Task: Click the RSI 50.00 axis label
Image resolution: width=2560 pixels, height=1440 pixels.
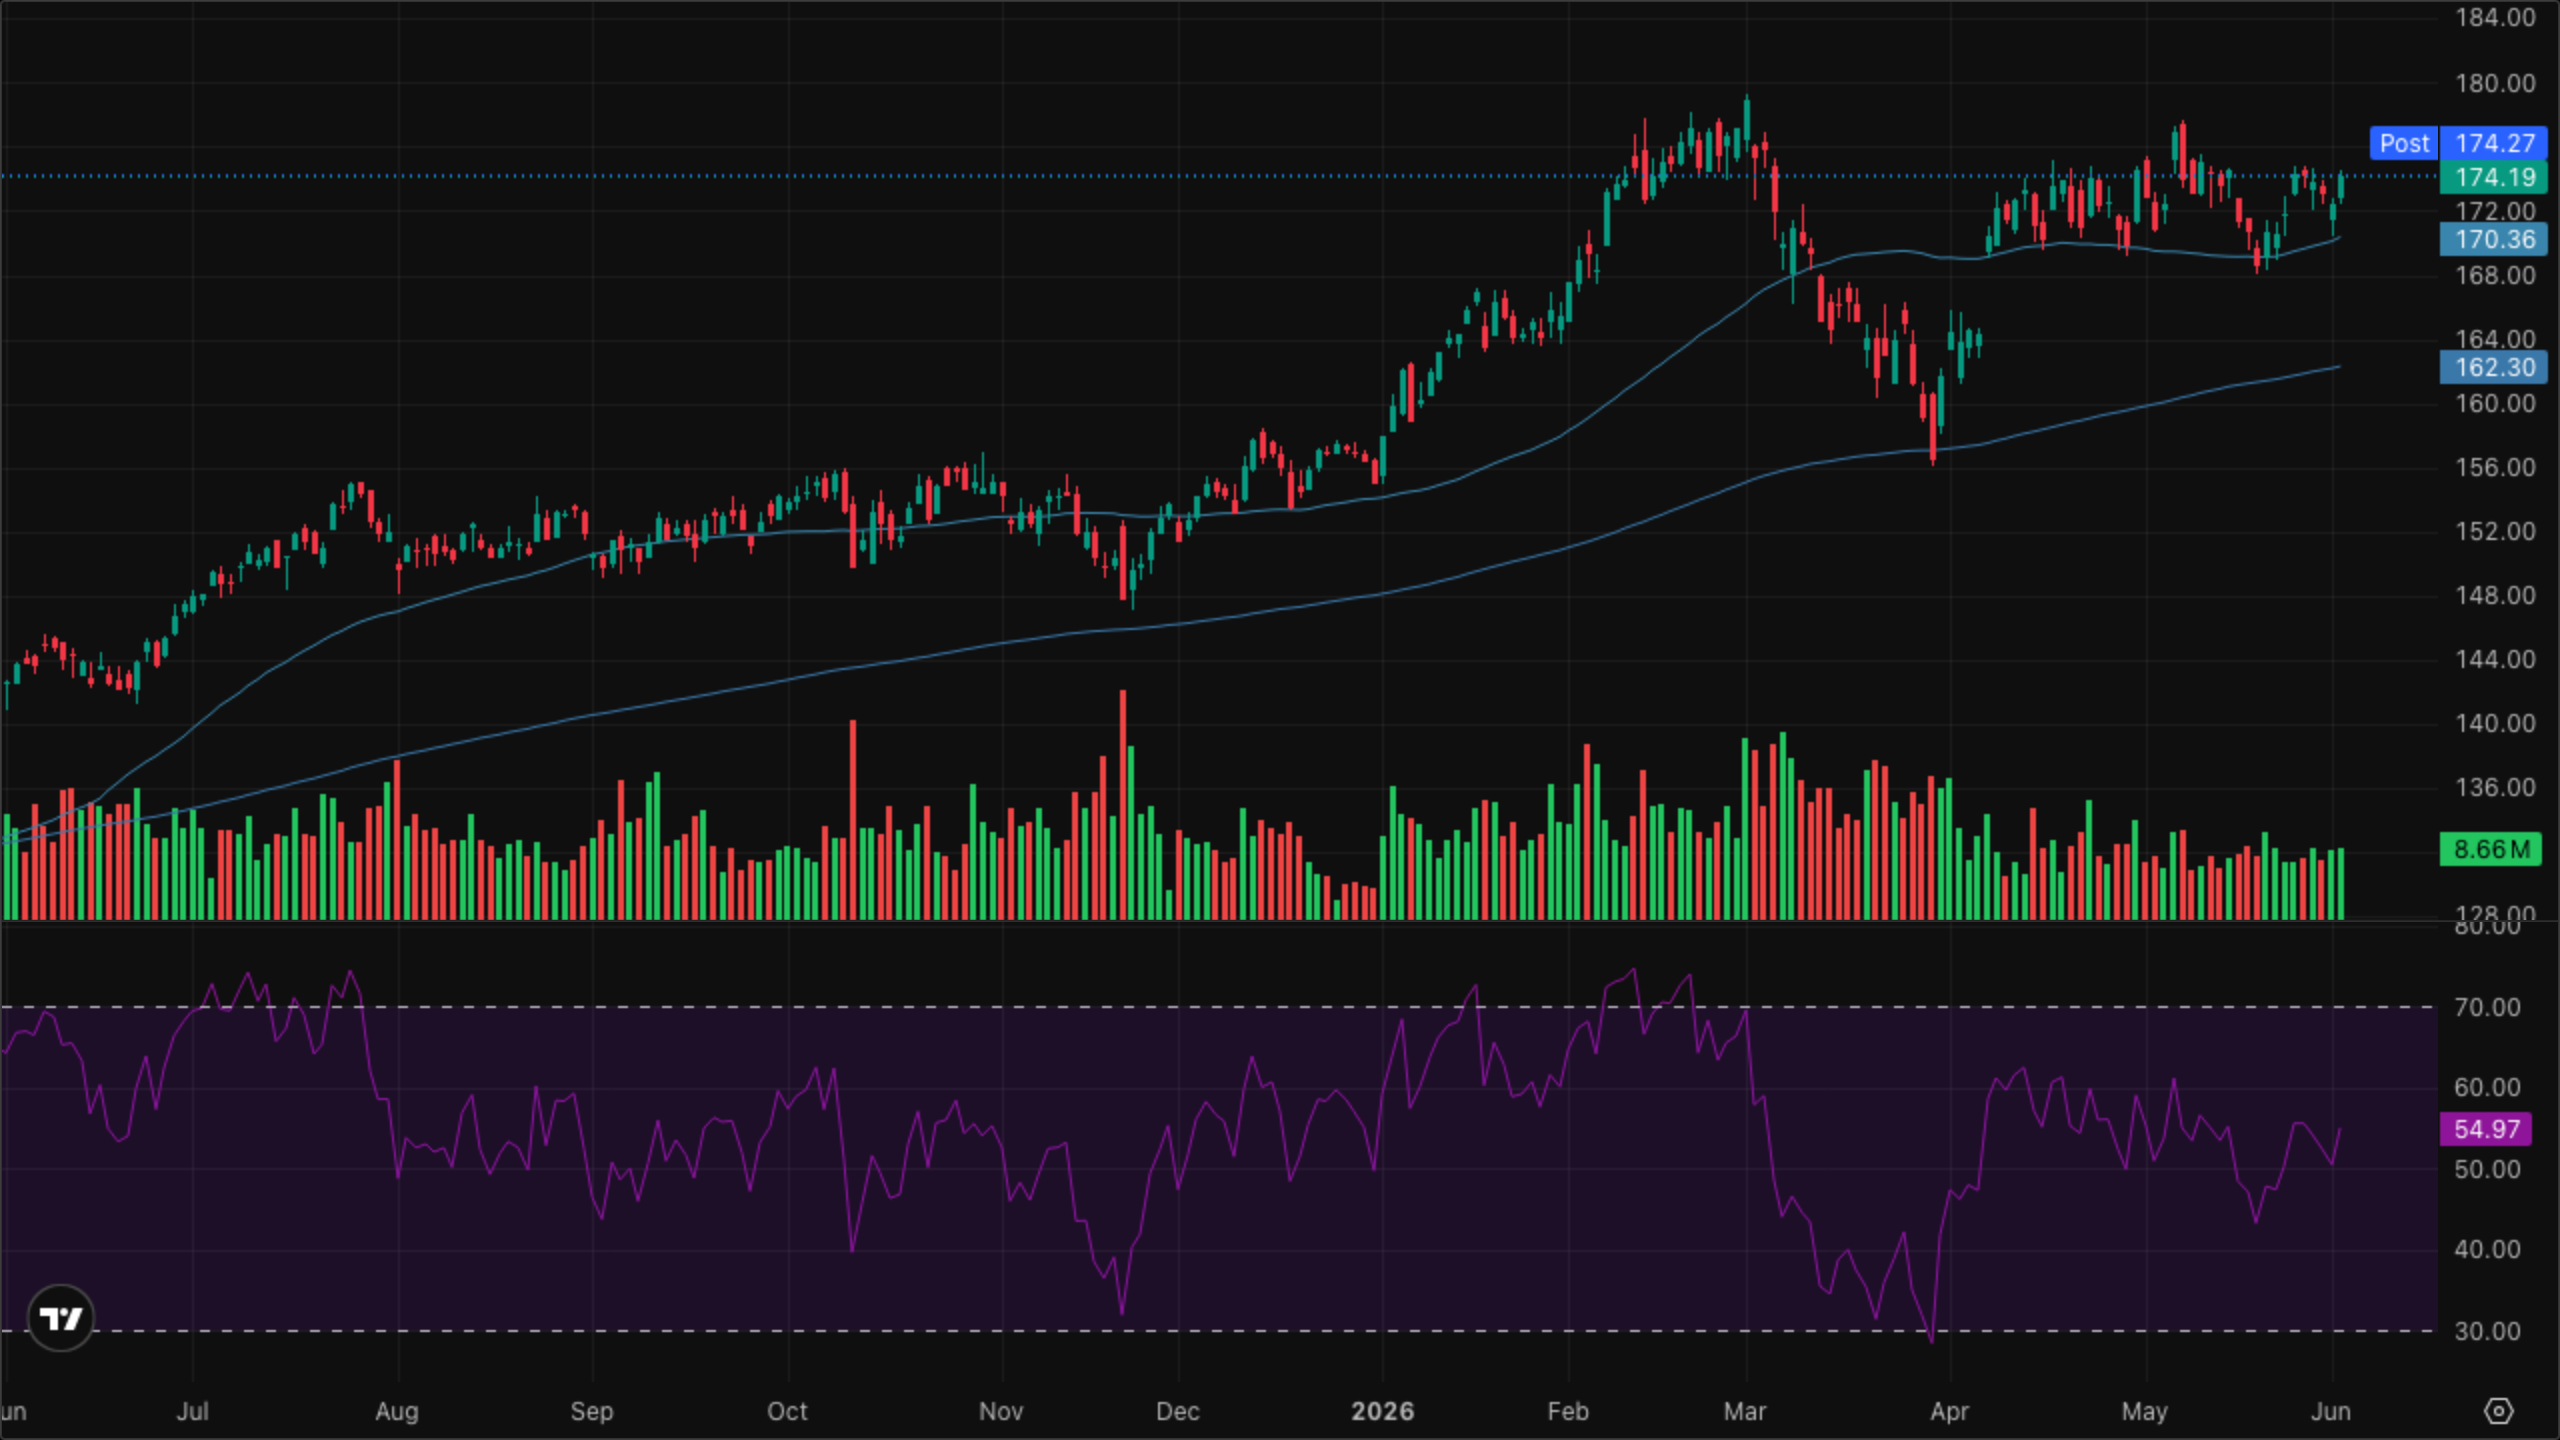Action: coord(2487,1169)
